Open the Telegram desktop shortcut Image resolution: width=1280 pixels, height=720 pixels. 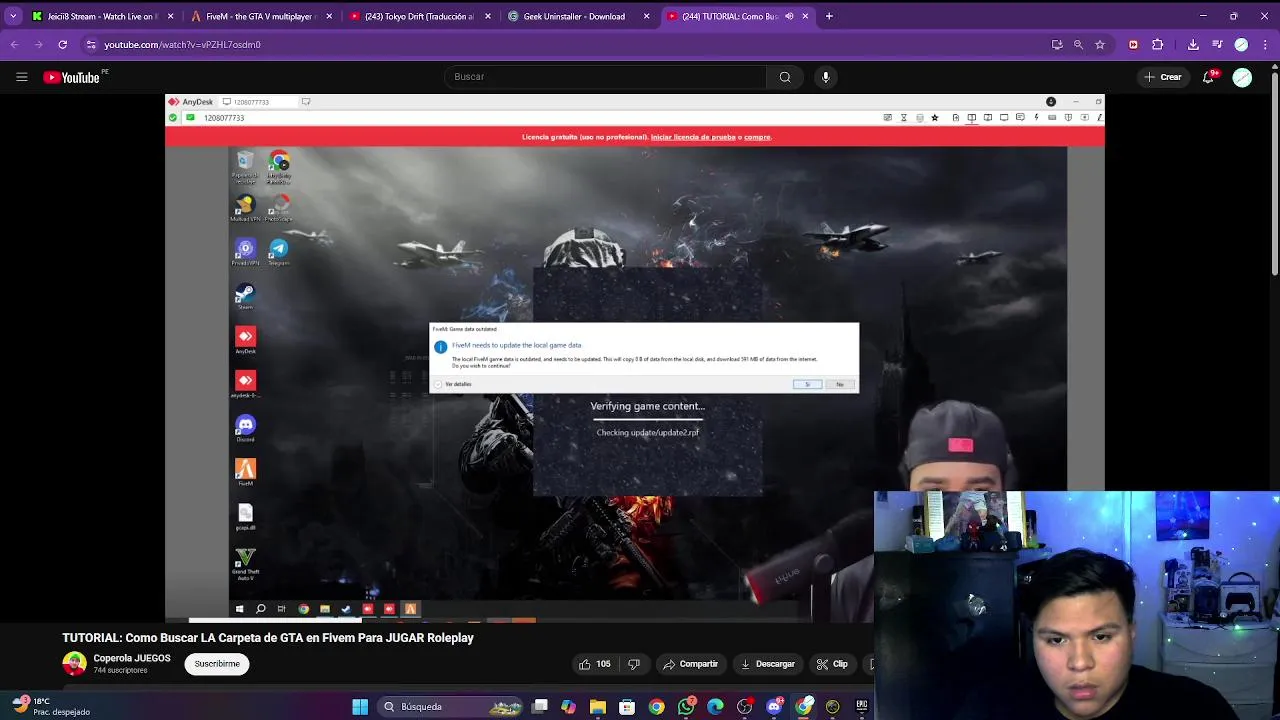point(279,251)
